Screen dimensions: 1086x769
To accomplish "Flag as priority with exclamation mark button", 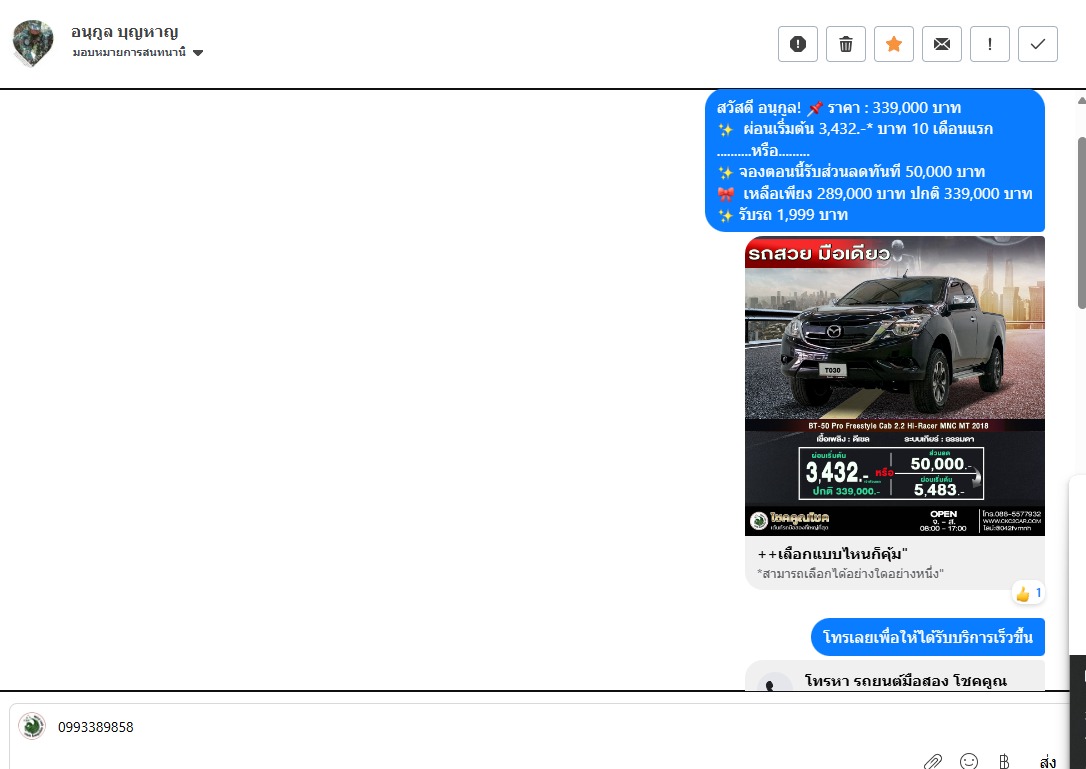I will point(990,44).
